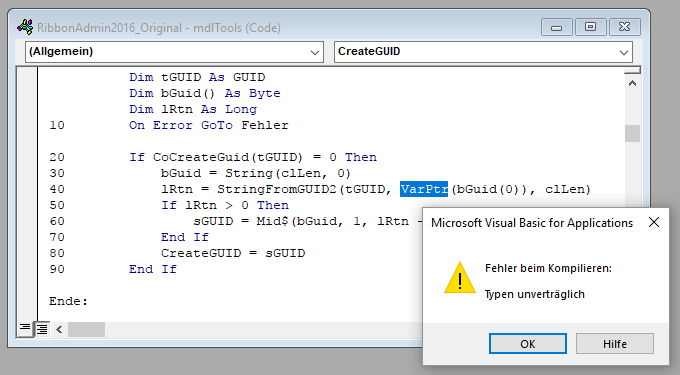Viewport: 680px width, 375px height.
Task: Open the (Allgemein) object dropdown
Action: pos(315,52)
